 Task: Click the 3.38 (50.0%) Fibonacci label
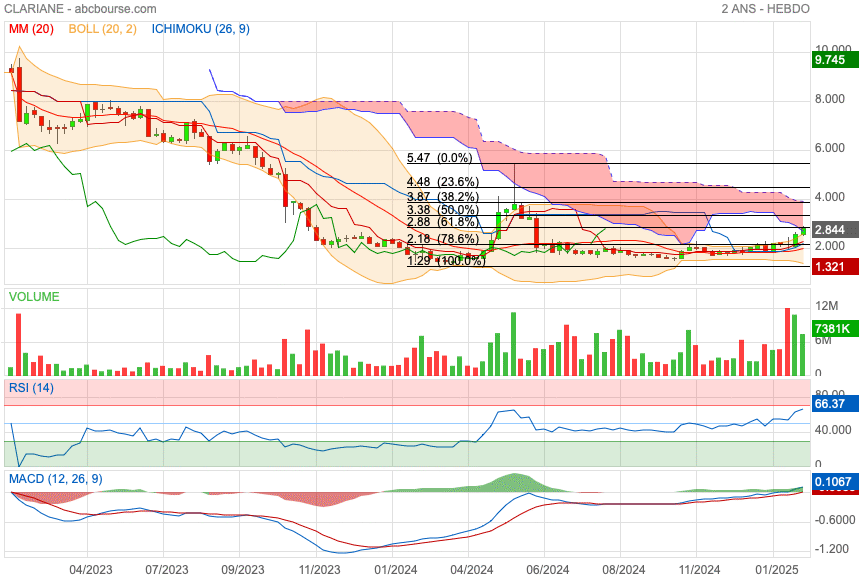click(443, 210)
